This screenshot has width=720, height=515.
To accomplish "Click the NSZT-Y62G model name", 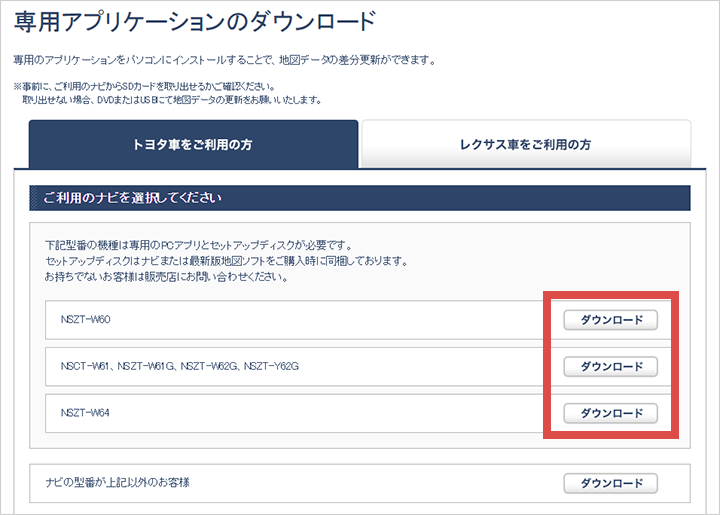I will [271, 366].
